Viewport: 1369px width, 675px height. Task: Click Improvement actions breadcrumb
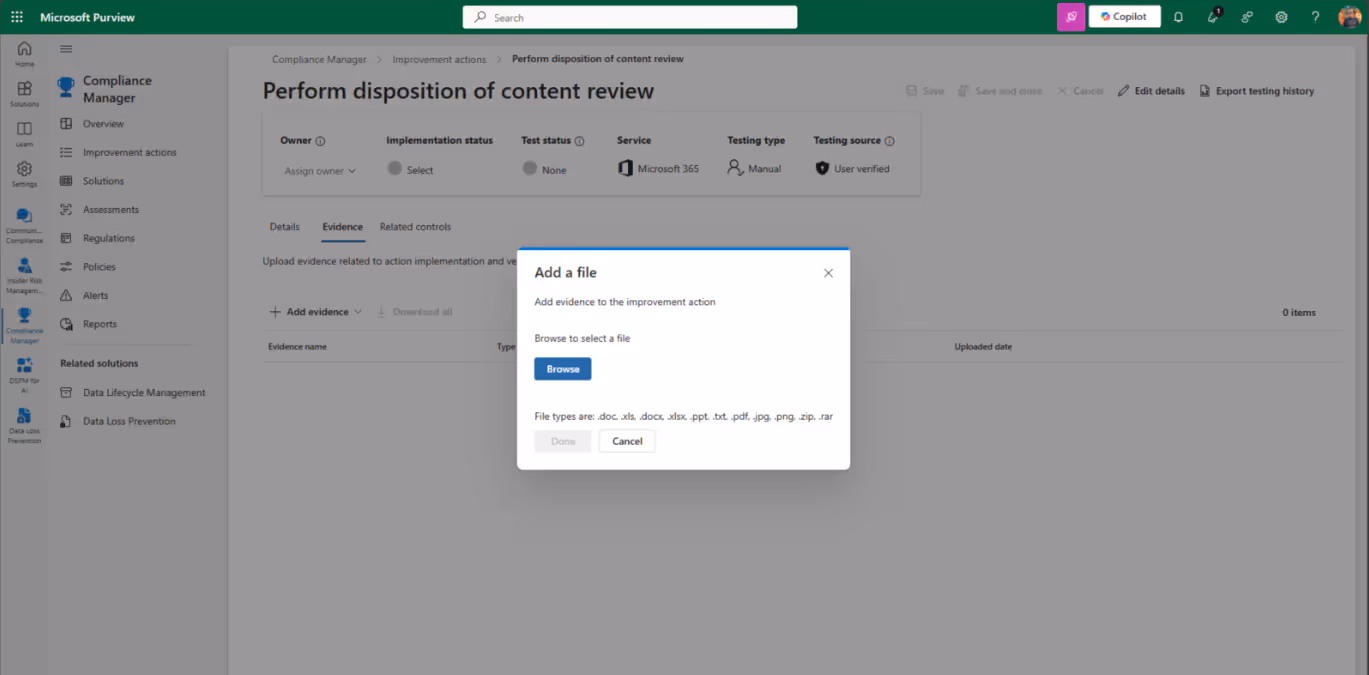click(439, 59)
